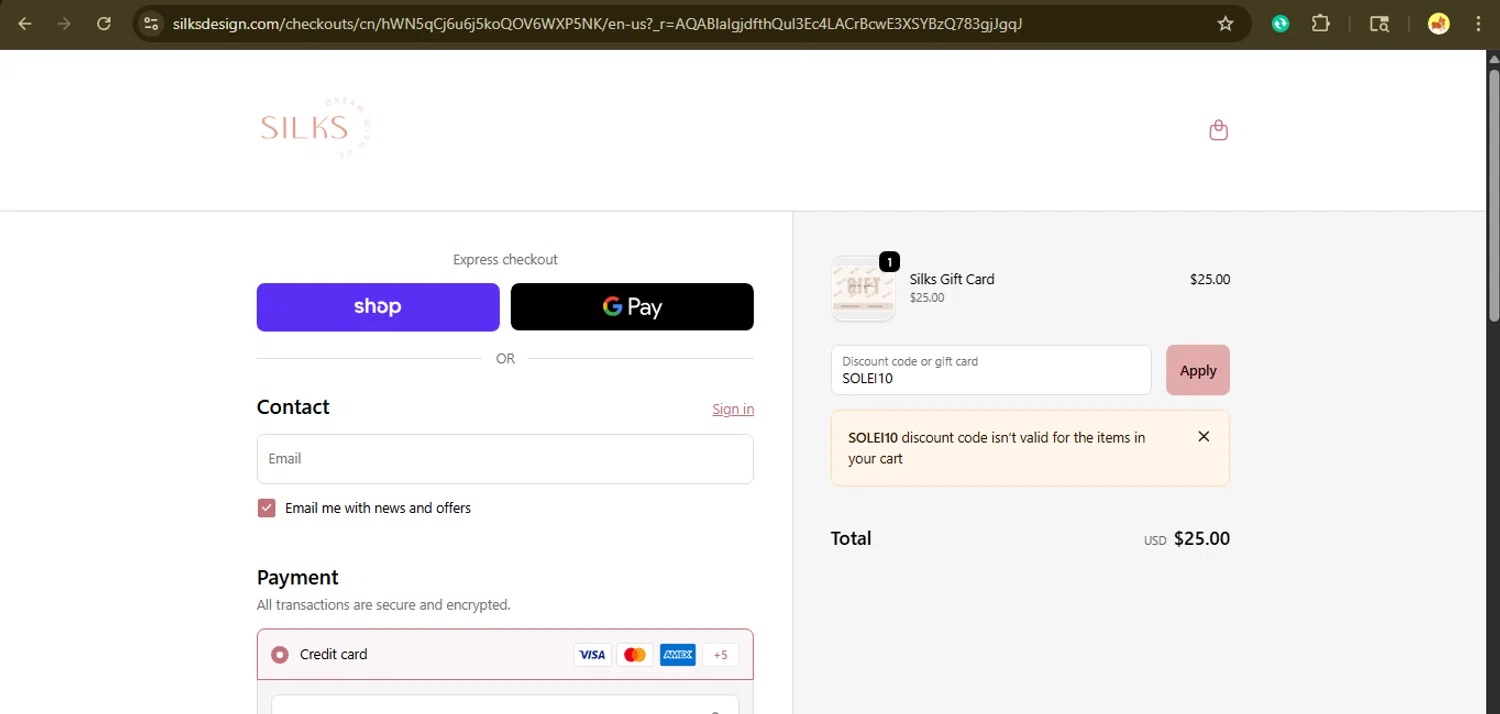Click the browser address bar URL
1500x714 pixels.
(597, 24)
